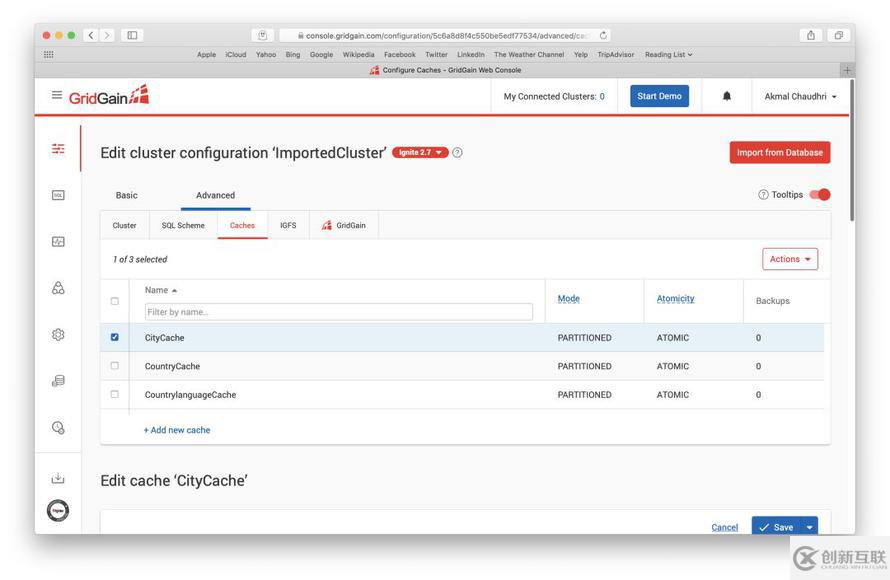This screenshot has height=580, width=890.
Task: Open the tracing clock sidebar icon
Action: pos(58,427)
